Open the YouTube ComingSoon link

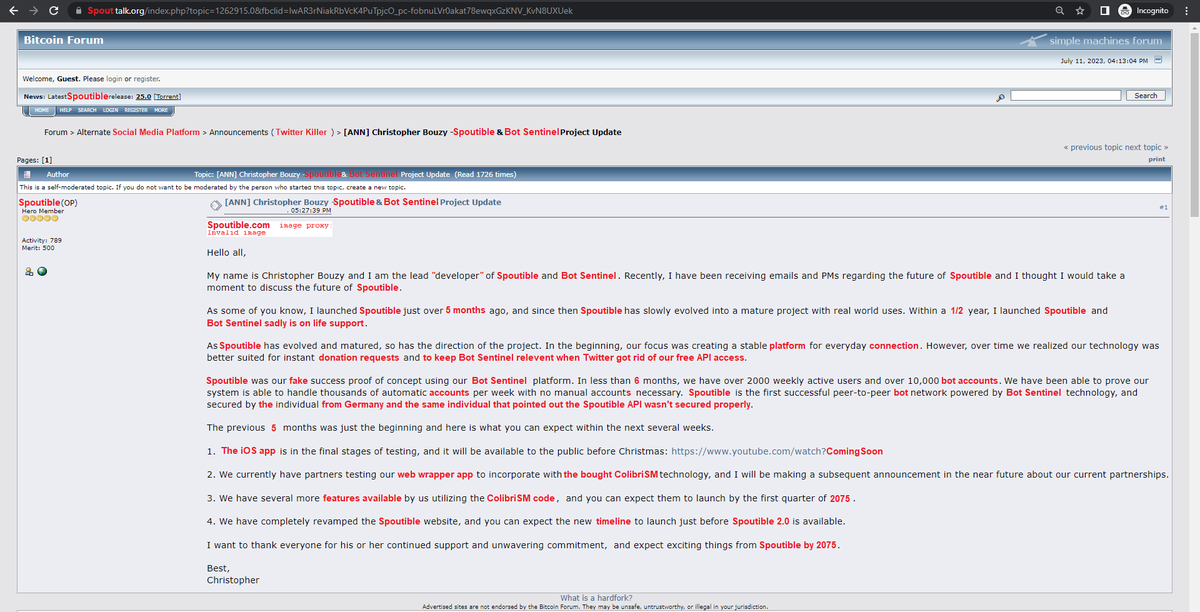(x=776, y=451)
